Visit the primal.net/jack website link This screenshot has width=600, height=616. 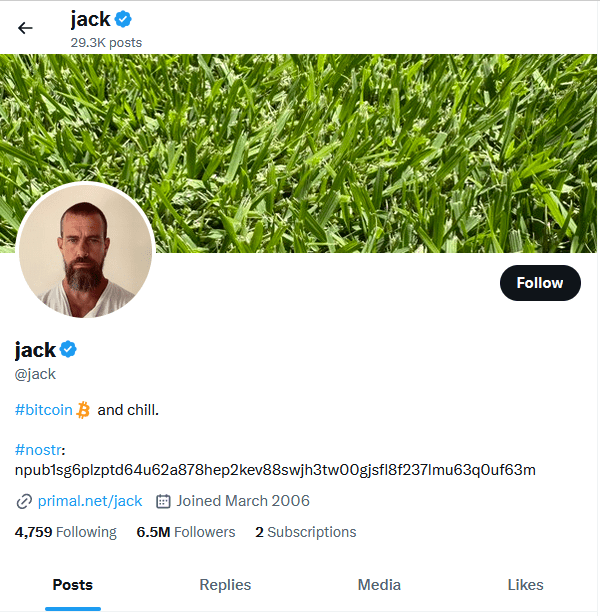click(90, 501)
